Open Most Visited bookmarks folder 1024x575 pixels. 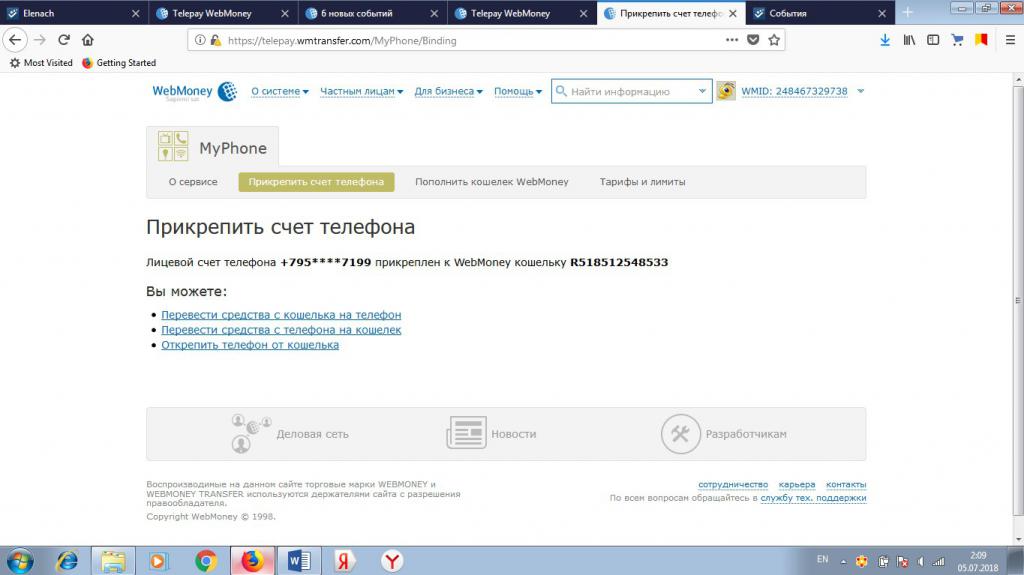(40, 63)
